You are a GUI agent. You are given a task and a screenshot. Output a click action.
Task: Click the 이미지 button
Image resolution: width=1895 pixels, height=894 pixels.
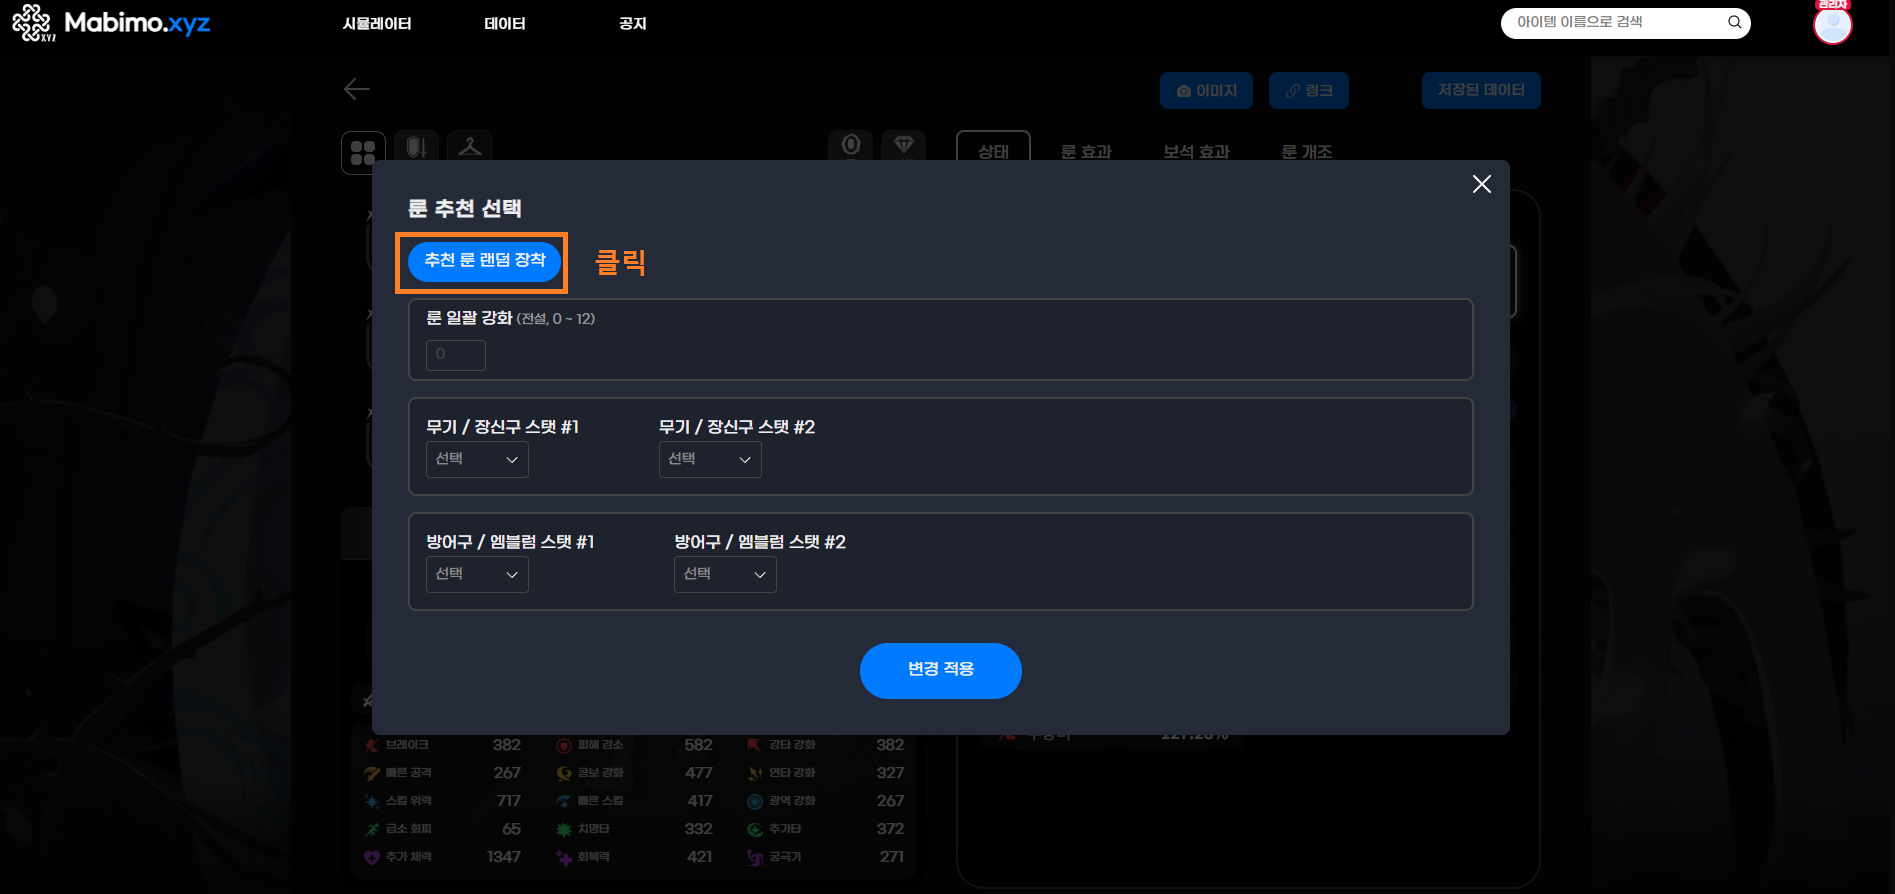pyautogui.click(x=1206, y=90)
